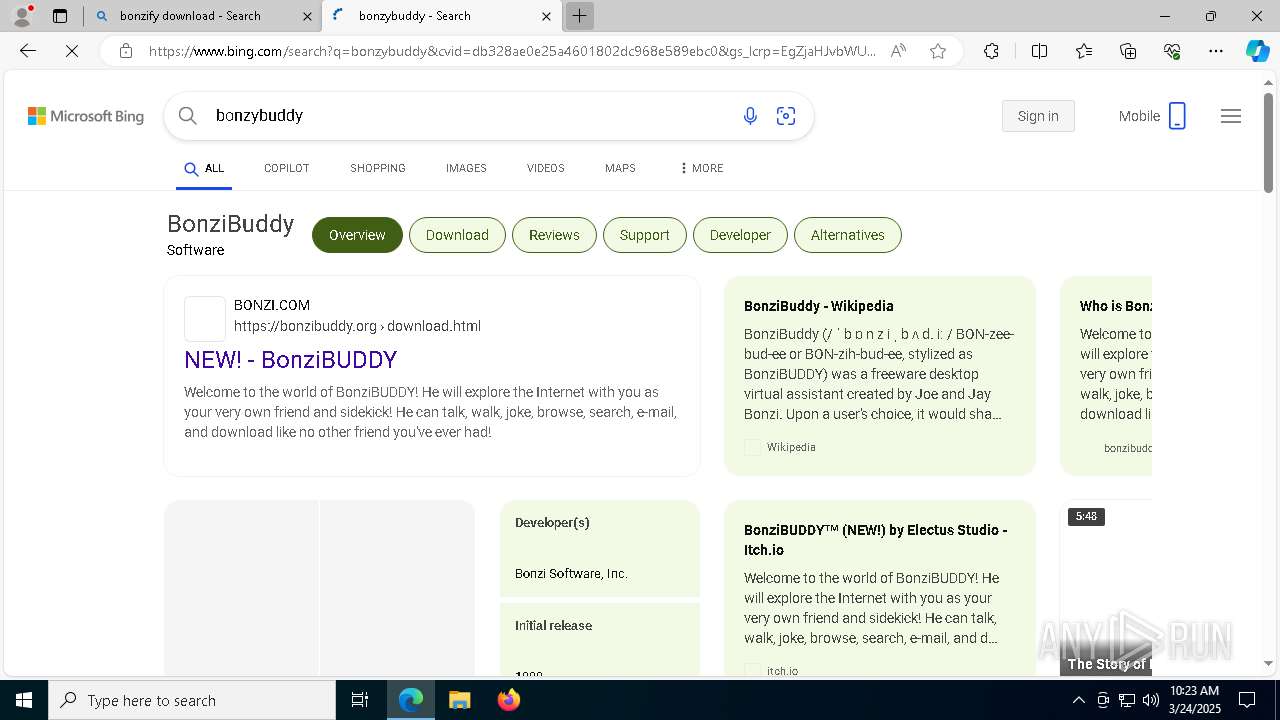The image size is (1280, 720).
Task: View site information lock icon
Action: click(126, 51)
